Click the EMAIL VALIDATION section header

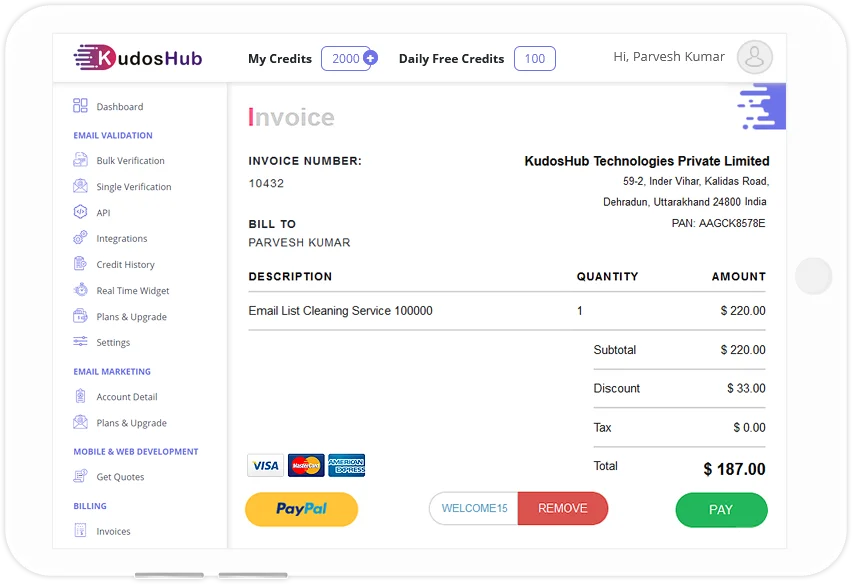click(x=113, y=135)
